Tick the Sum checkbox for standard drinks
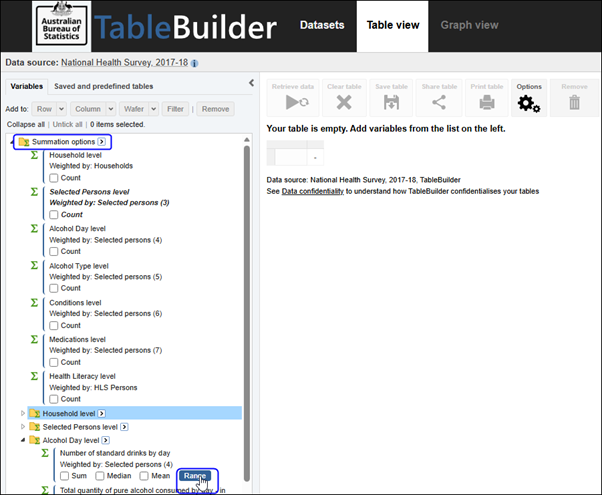The image size is (602, 495). [x=64, y=476]
